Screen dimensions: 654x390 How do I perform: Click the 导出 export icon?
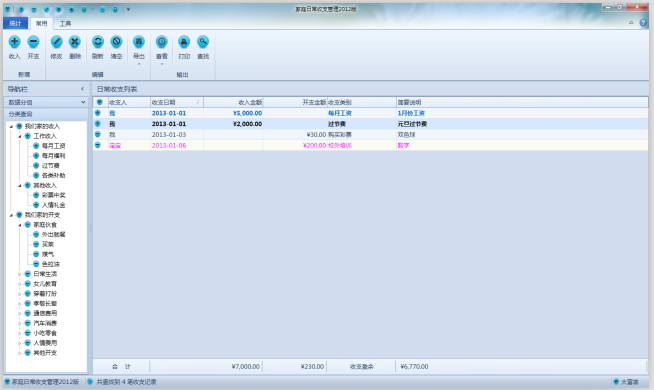click(x=138, y=42)
